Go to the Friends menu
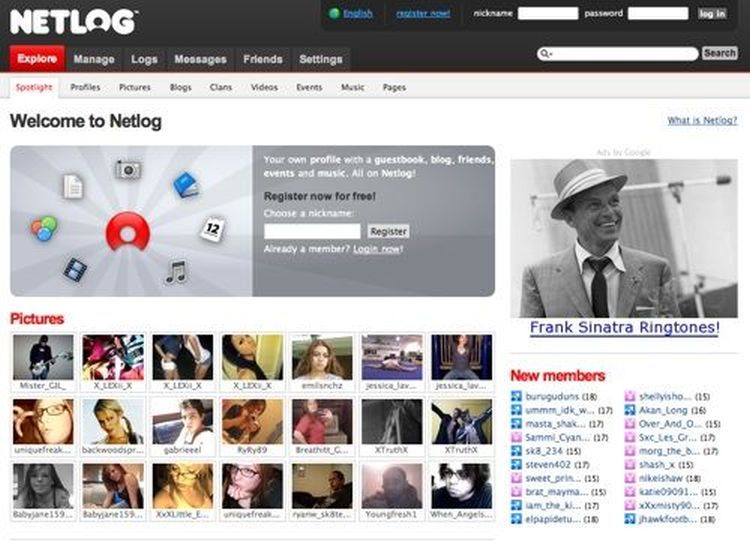The width and height of the screenshot is (750, 543). point(263,59)
